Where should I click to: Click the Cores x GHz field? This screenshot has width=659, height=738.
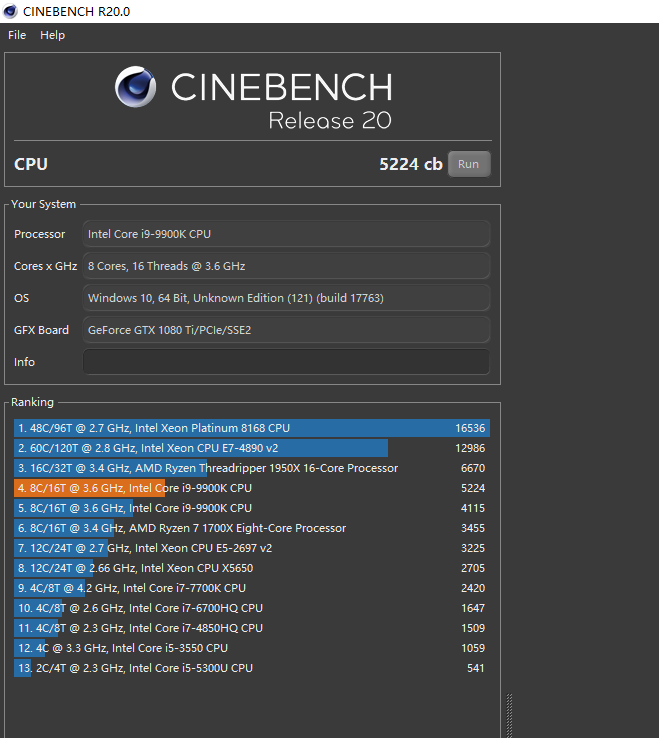(x=286, y=266)
